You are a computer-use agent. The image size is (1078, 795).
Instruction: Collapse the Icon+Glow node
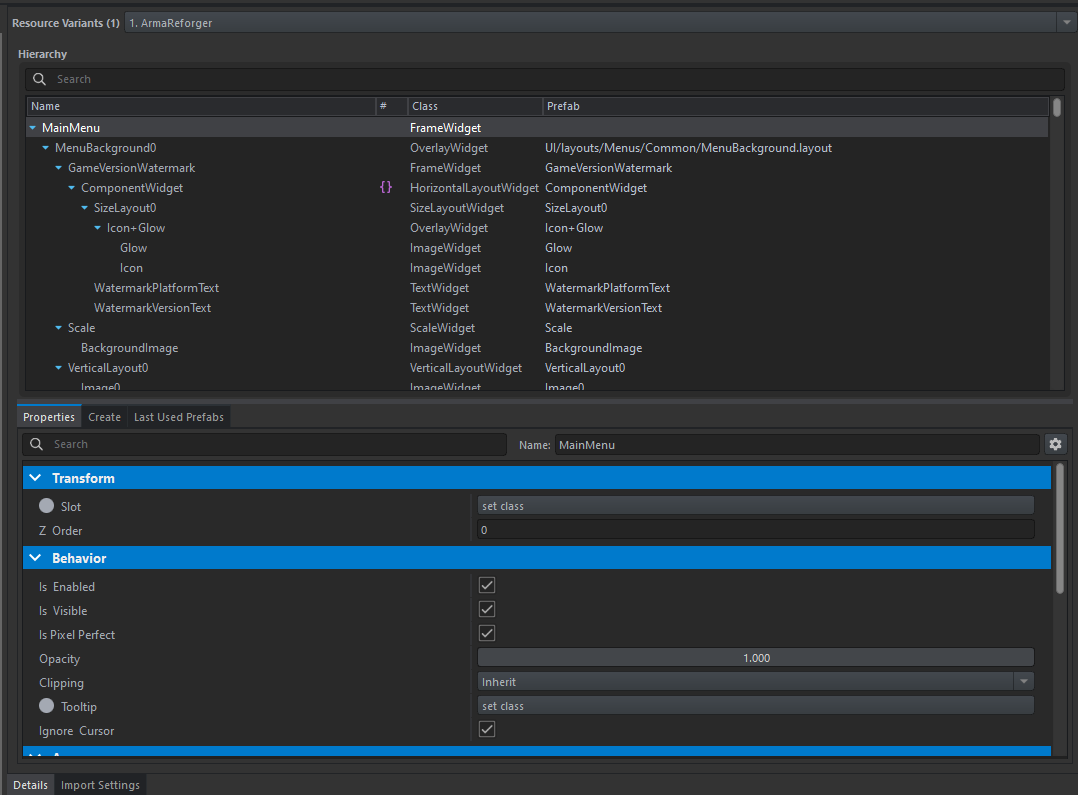[x=98, y=228]
